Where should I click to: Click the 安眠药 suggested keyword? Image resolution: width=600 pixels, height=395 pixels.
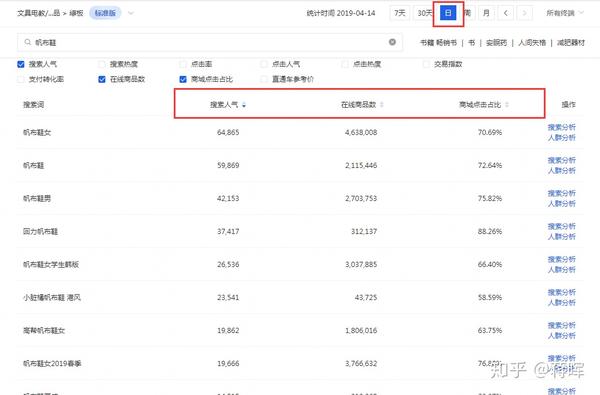point(496,42)
